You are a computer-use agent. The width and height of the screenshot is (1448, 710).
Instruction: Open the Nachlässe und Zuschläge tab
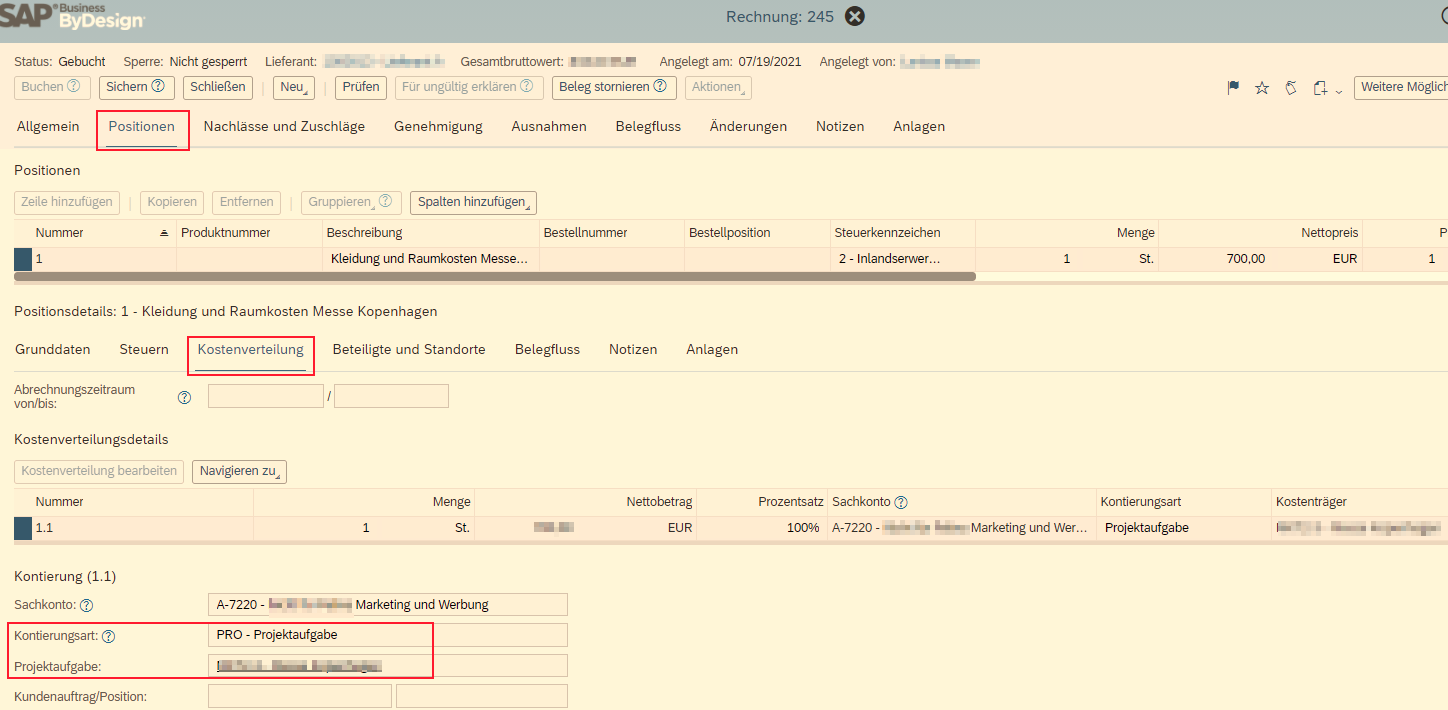click(x=284, y=126)
